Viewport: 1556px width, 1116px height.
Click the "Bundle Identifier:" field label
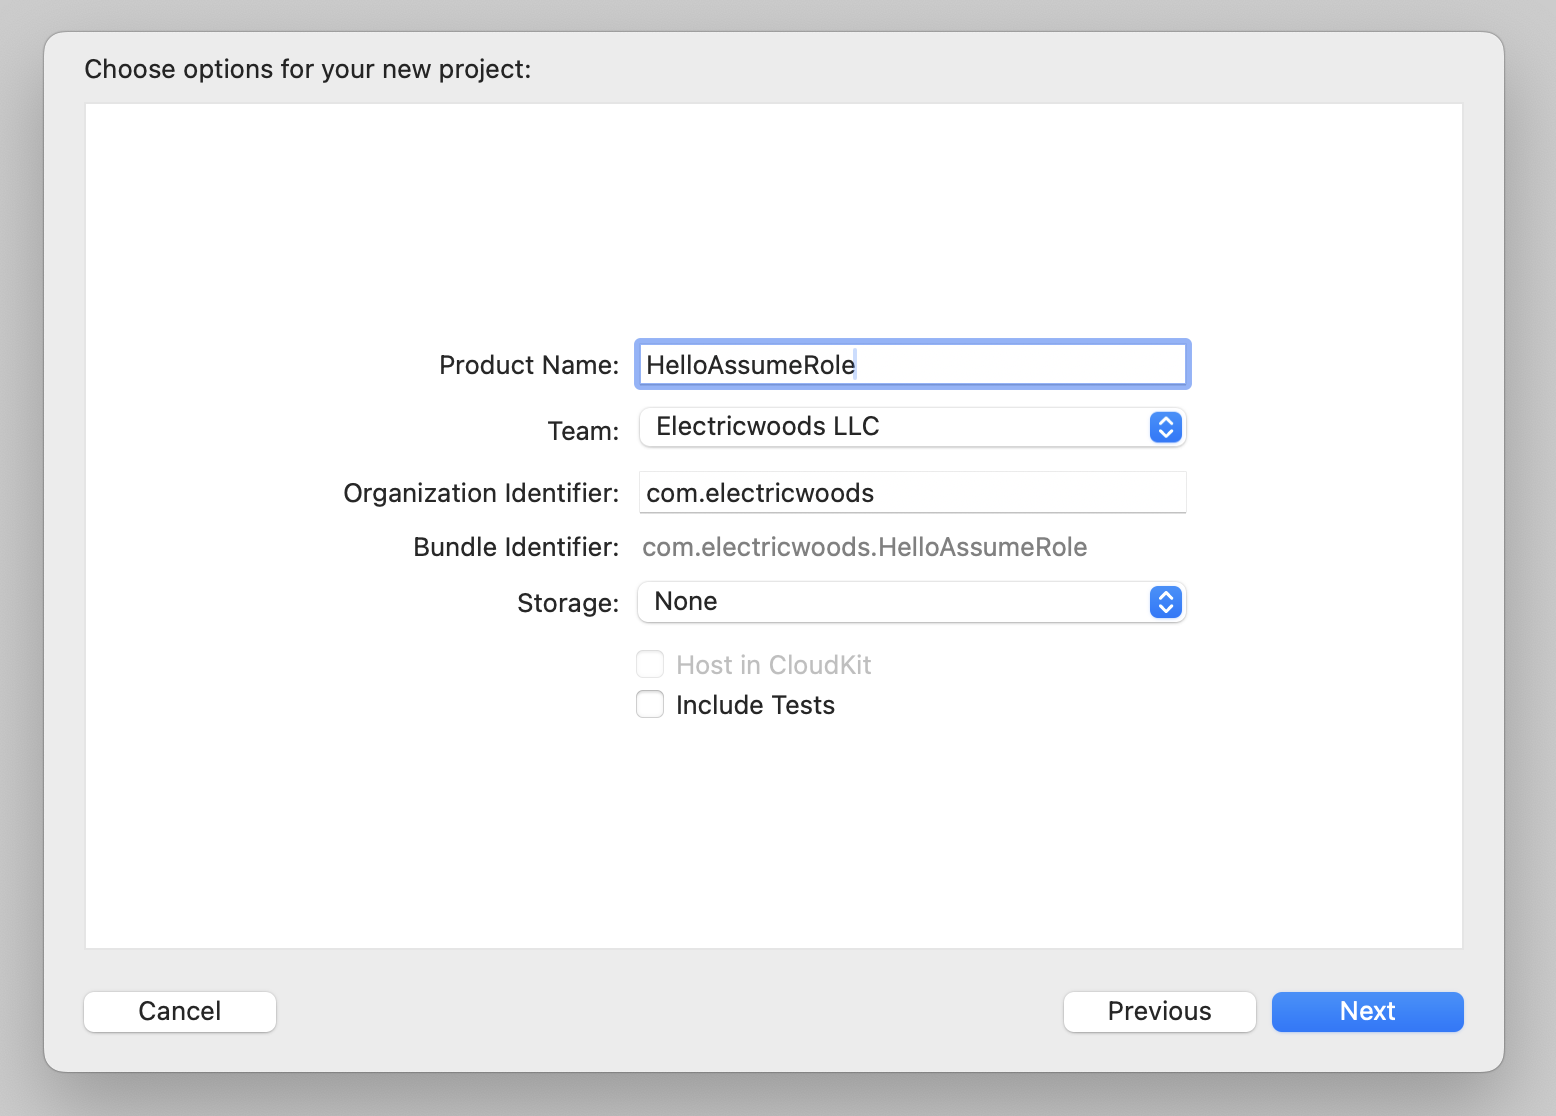coord(516,547)
